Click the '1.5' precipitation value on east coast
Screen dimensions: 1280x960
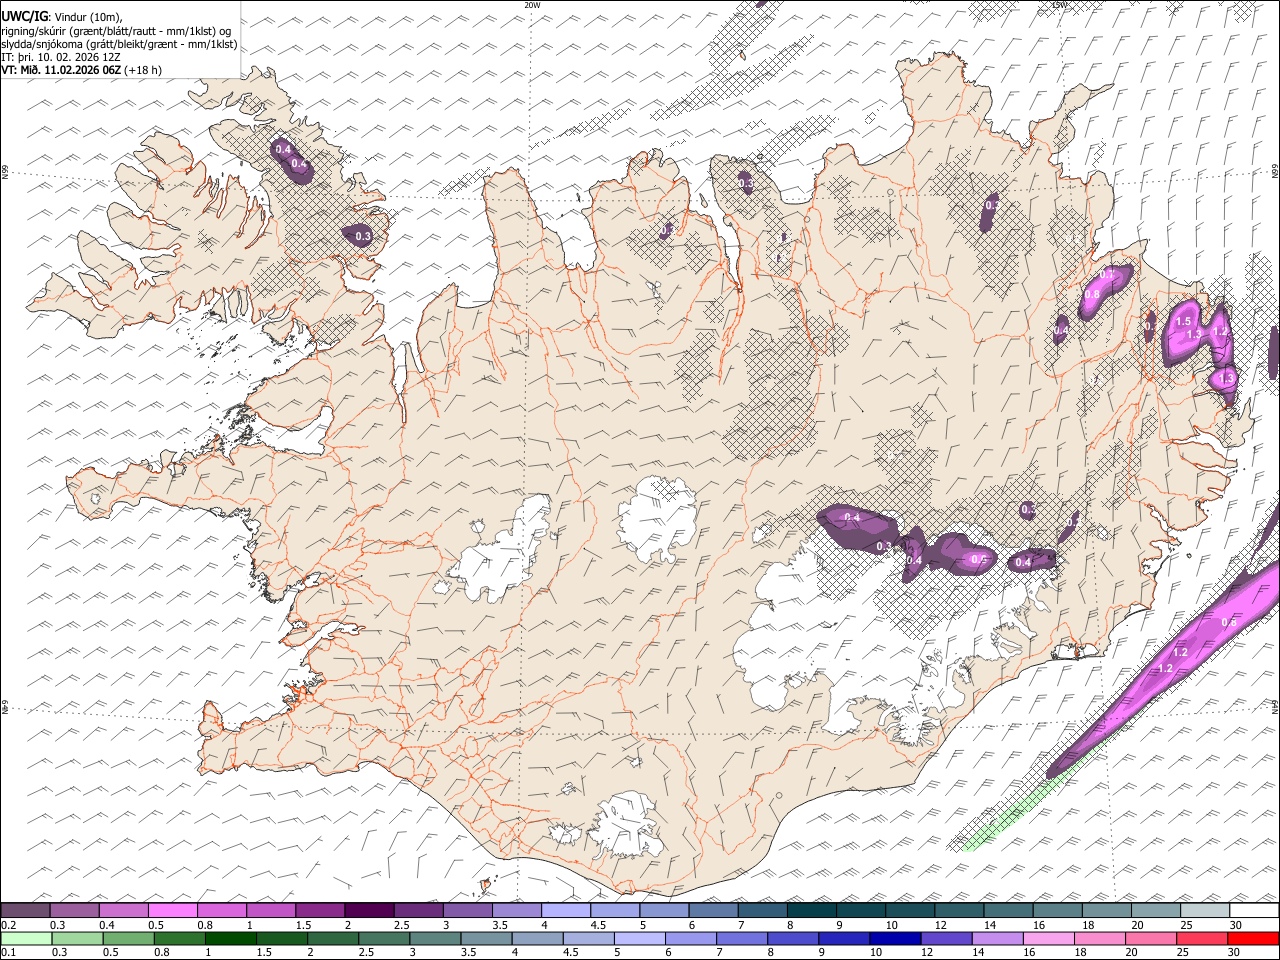[1184, 321]
